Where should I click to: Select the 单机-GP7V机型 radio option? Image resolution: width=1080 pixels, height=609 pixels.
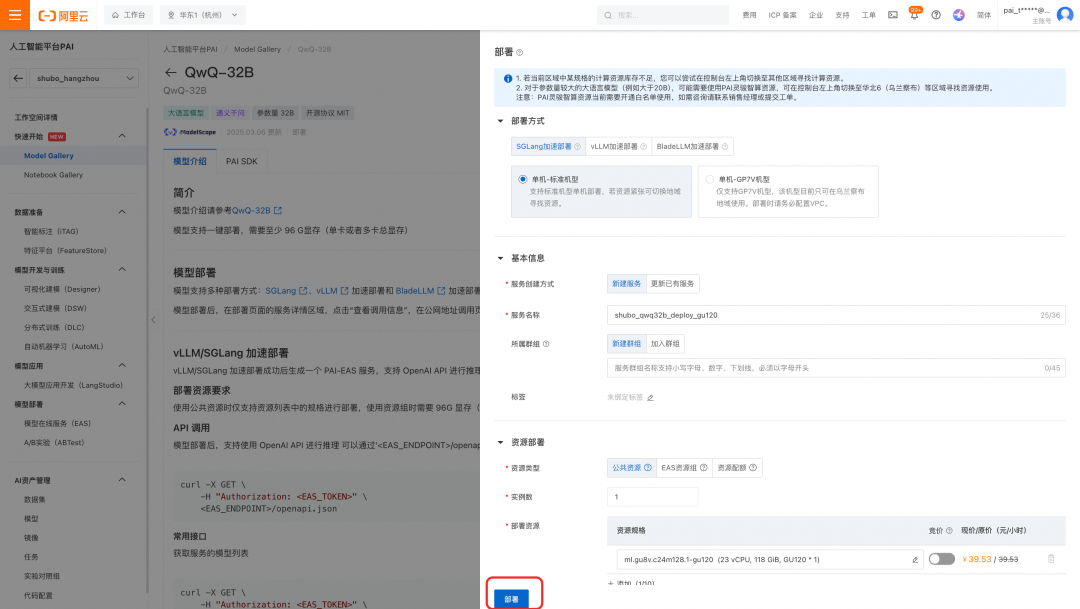[x=709, y=179]
